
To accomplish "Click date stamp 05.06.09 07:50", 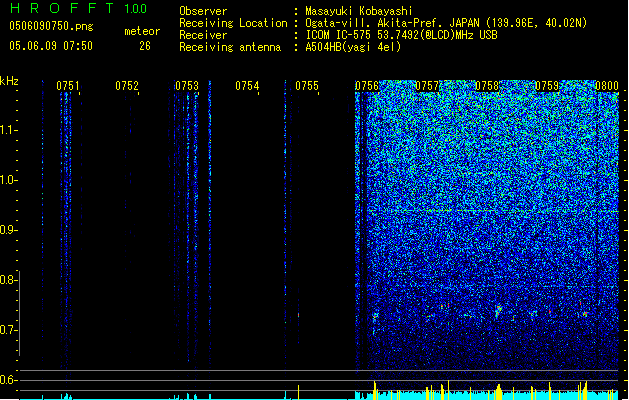I will [x=51, y=46].
